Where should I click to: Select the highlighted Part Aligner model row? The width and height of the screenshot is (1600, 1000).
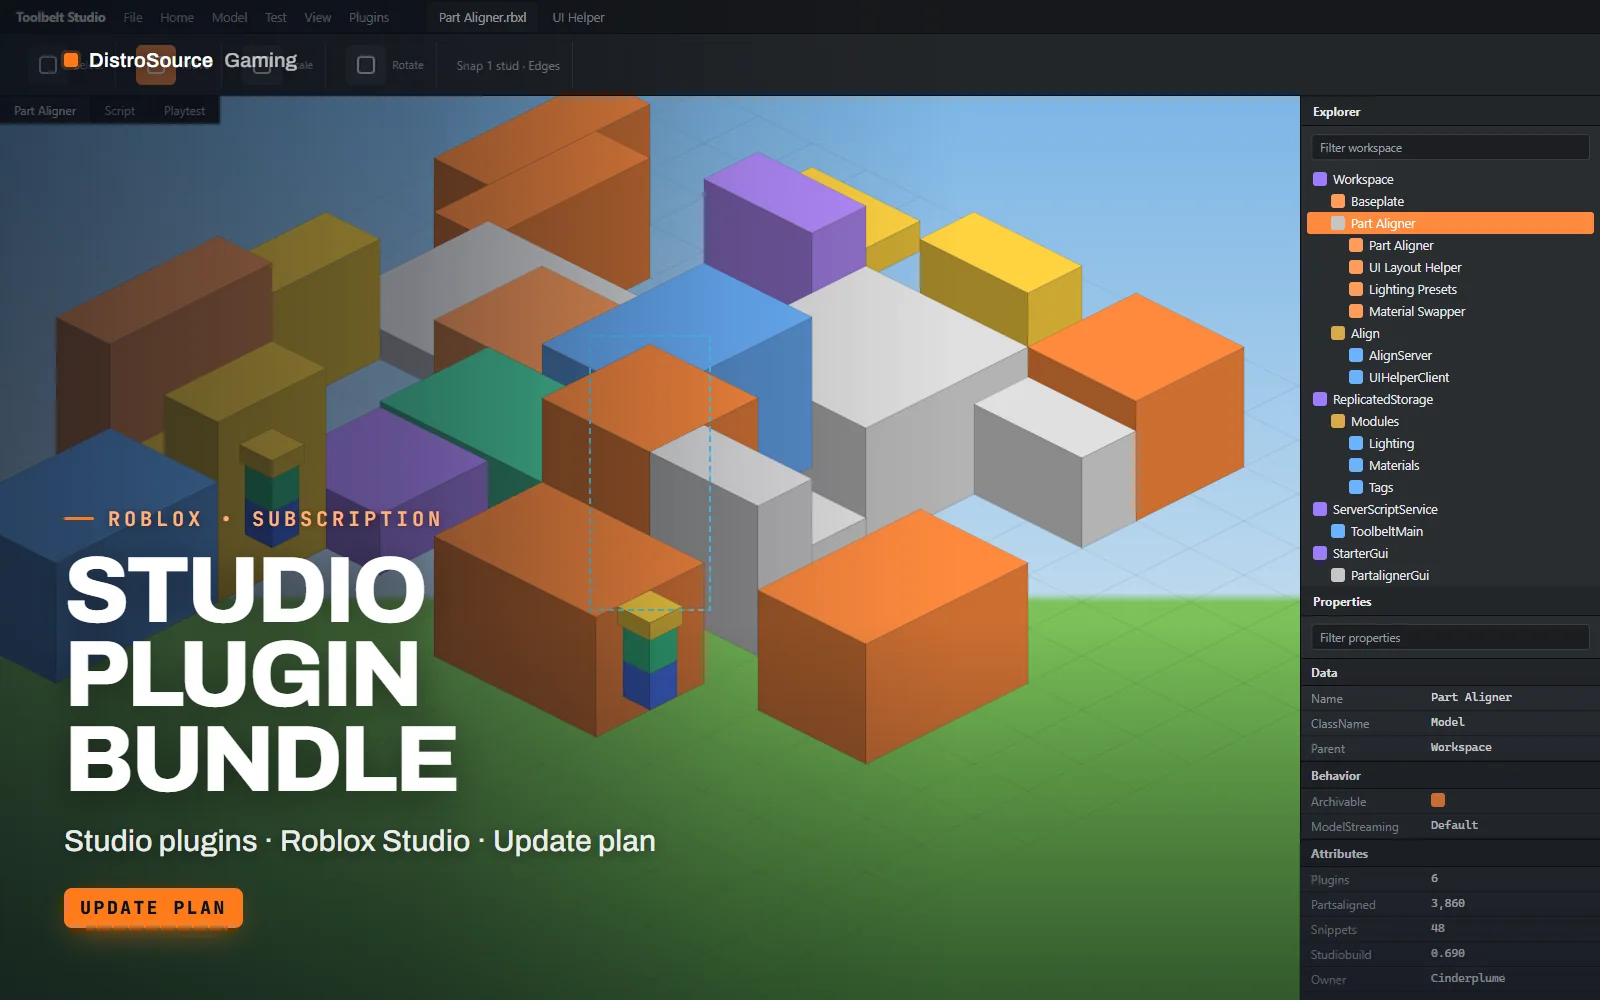coord(1450,223)
